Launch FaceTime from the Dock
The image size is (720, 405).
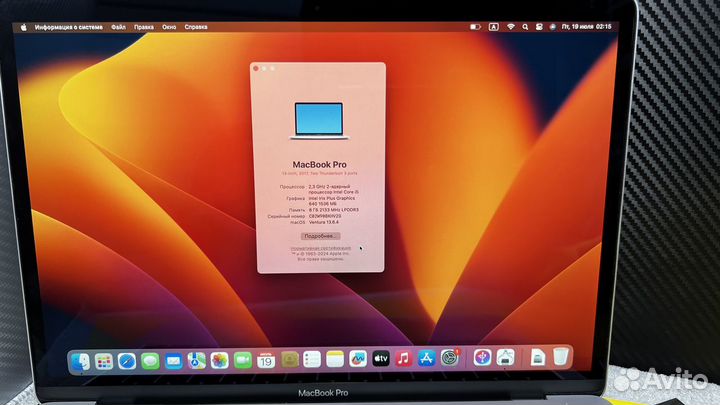click(x=242, y=360)
